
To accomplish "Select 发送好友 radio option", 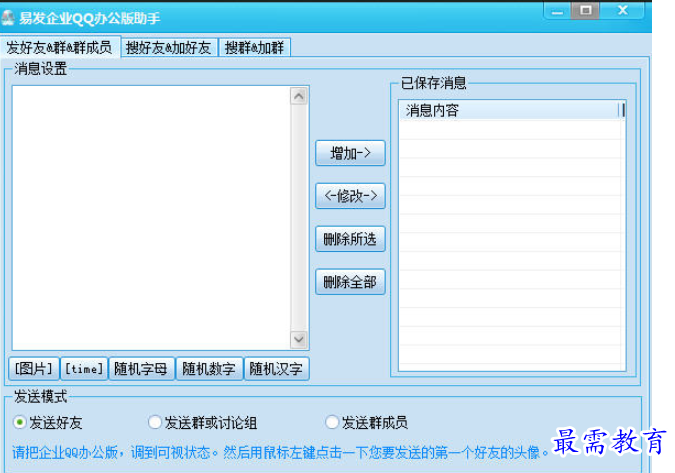I will point(47,423).
